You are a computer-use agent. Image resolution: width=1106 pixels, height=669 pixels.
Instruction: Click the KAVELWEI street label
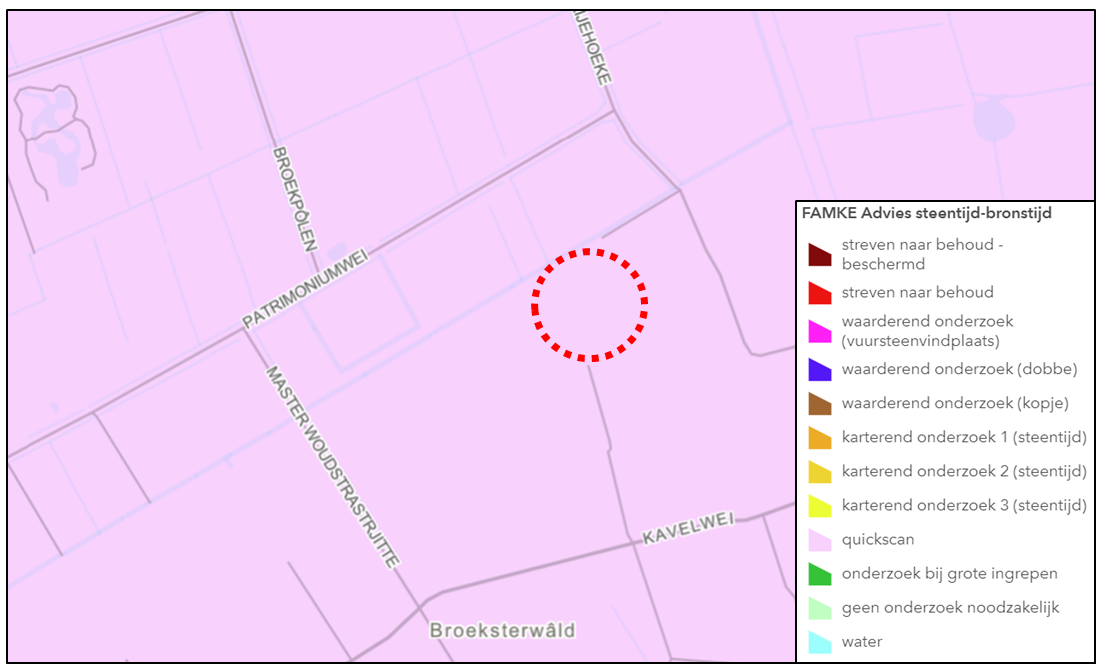coord(688,528)
